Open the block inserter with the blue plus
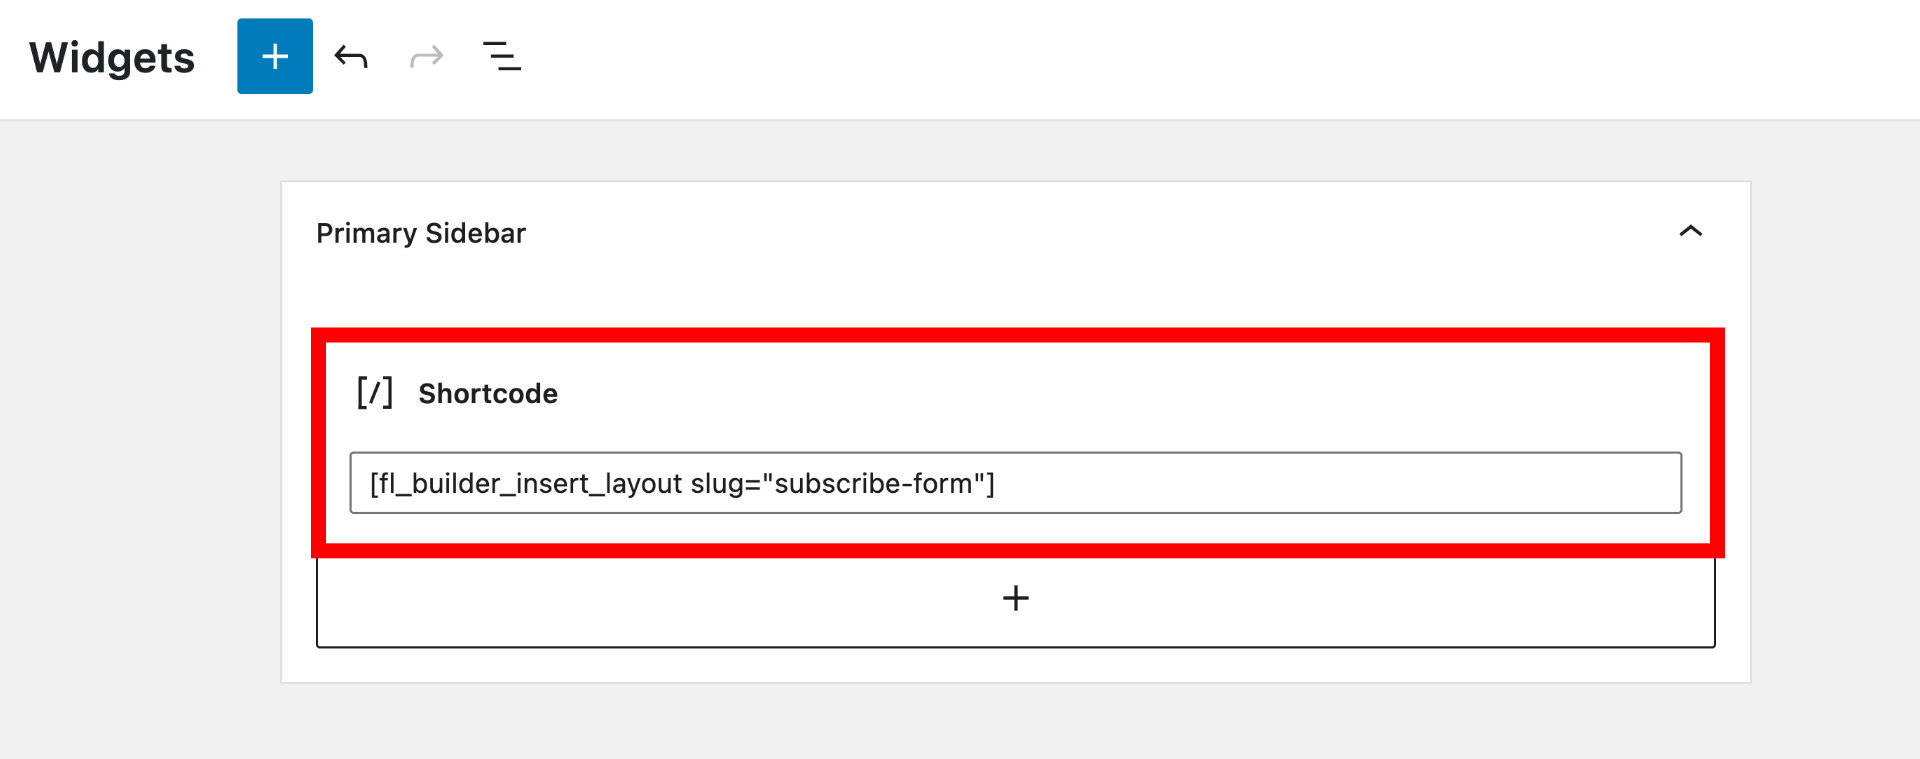The image size is (1920, 759). [274, 57]
